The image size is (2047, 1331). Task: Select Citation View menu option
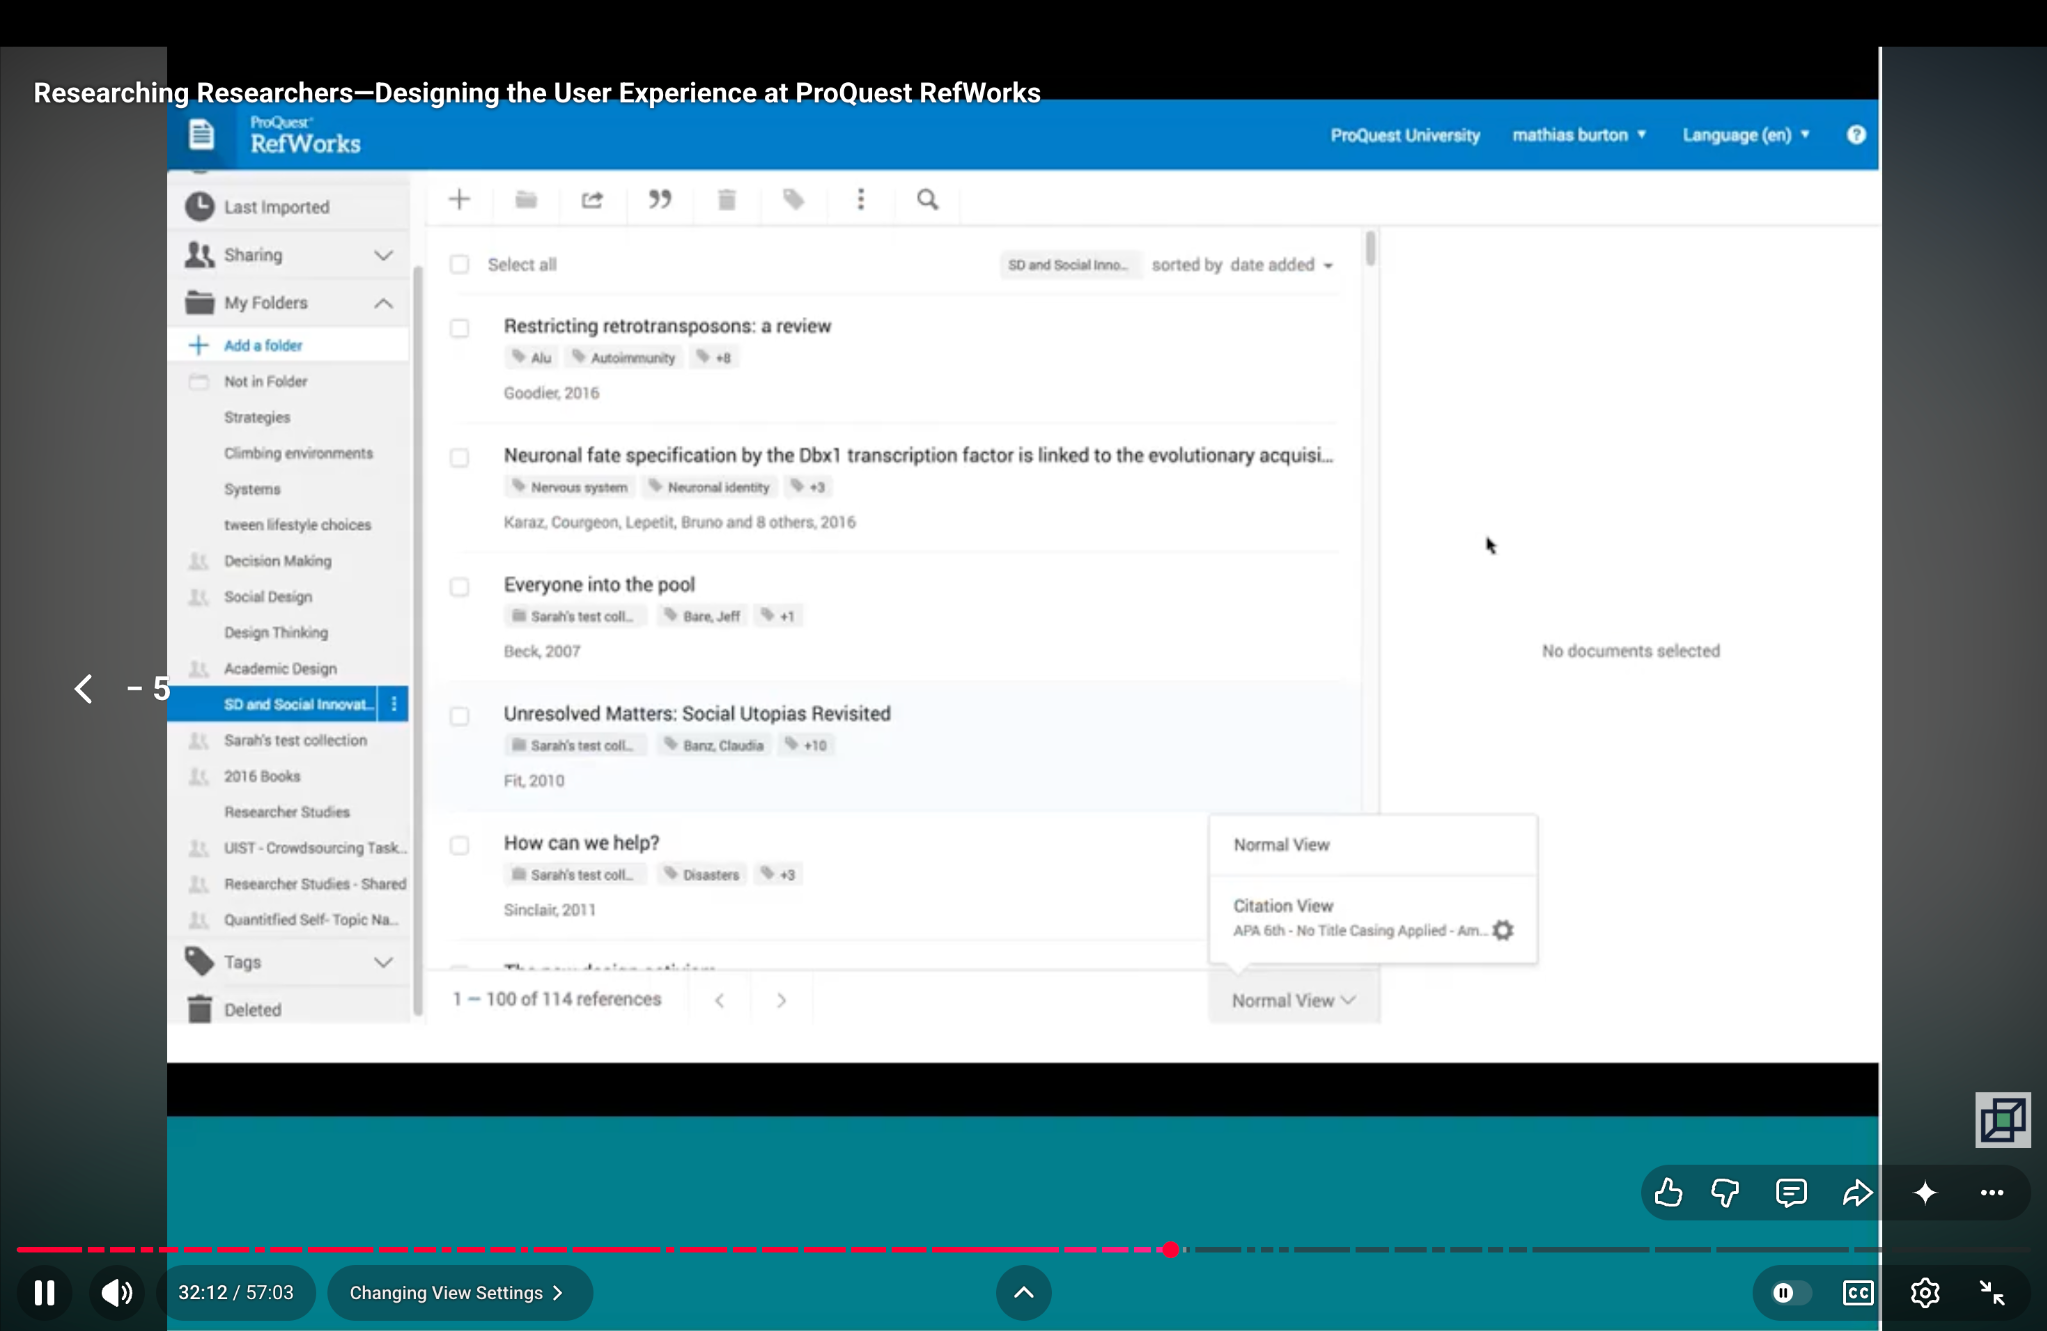1372,917
